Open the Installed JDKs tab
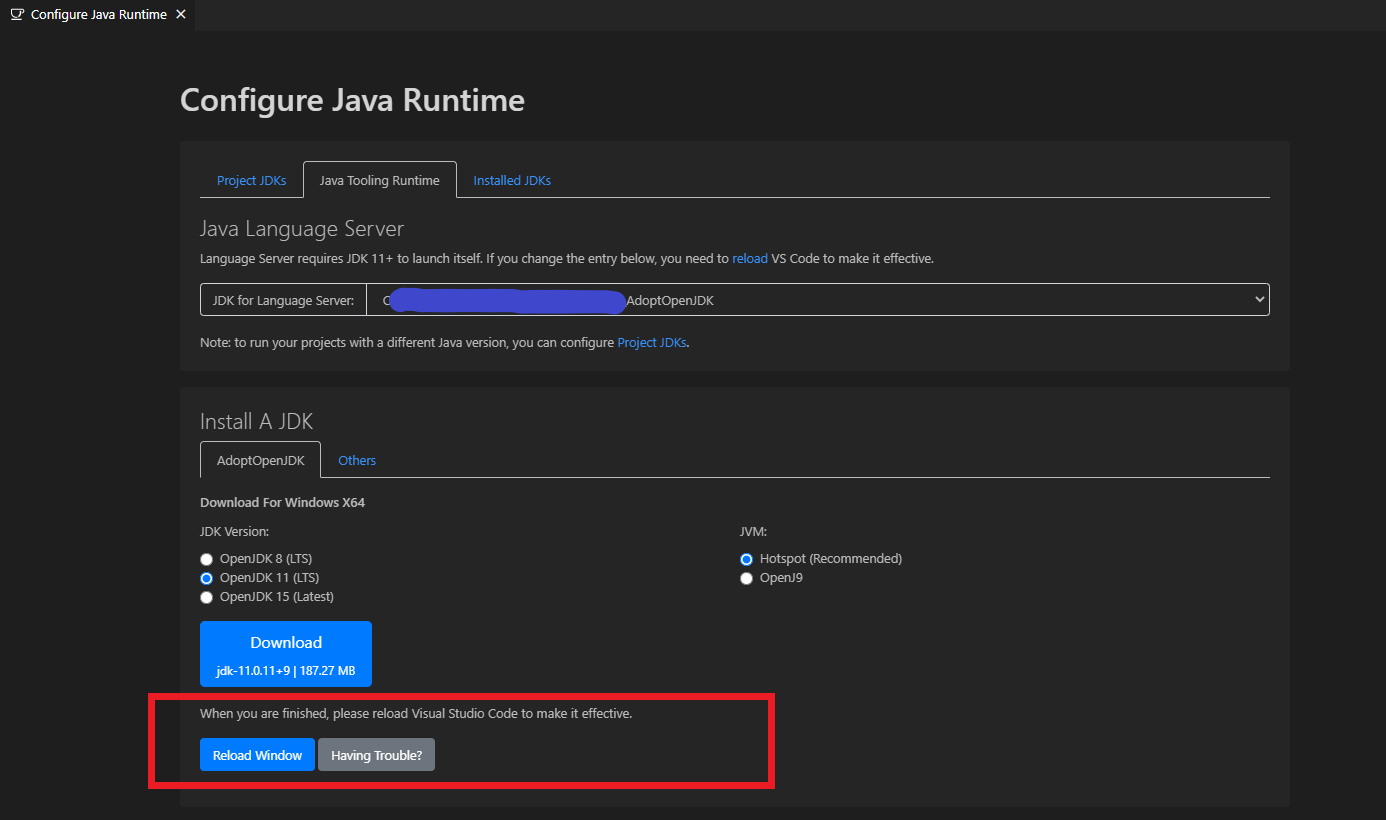 click(512, 181)
